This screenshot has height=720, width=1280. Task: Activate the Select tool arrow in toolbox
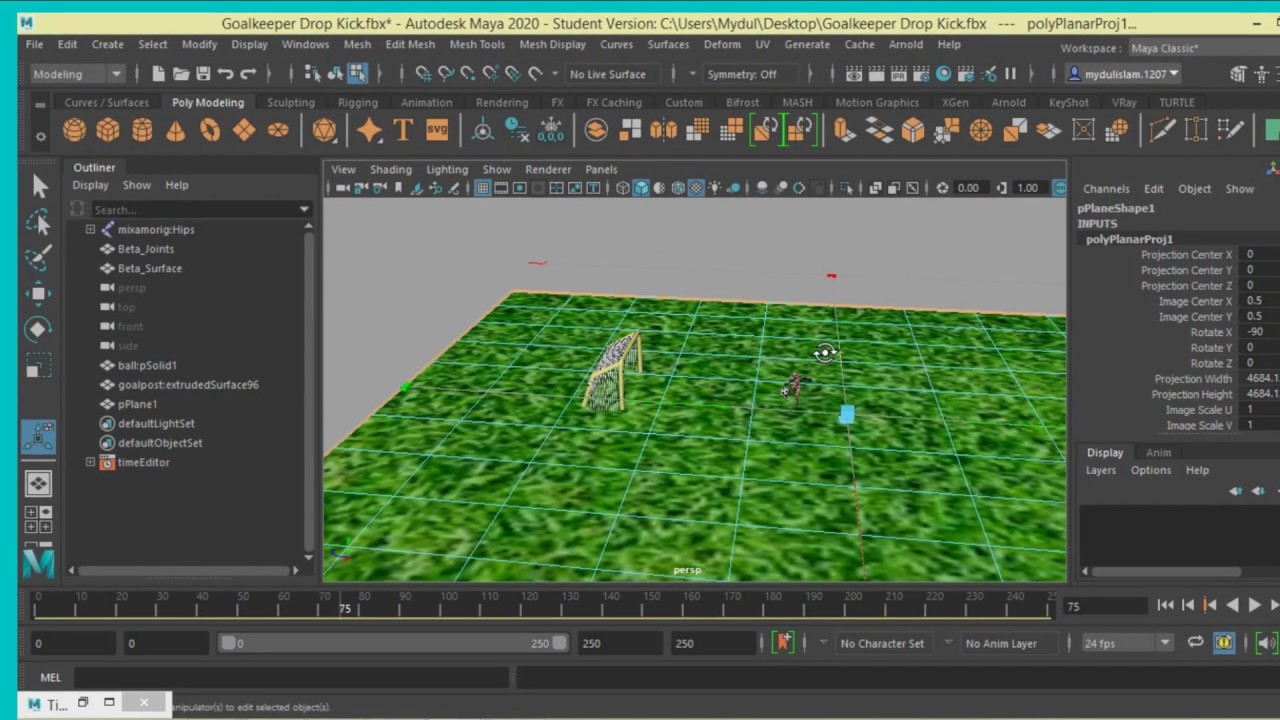39,186
